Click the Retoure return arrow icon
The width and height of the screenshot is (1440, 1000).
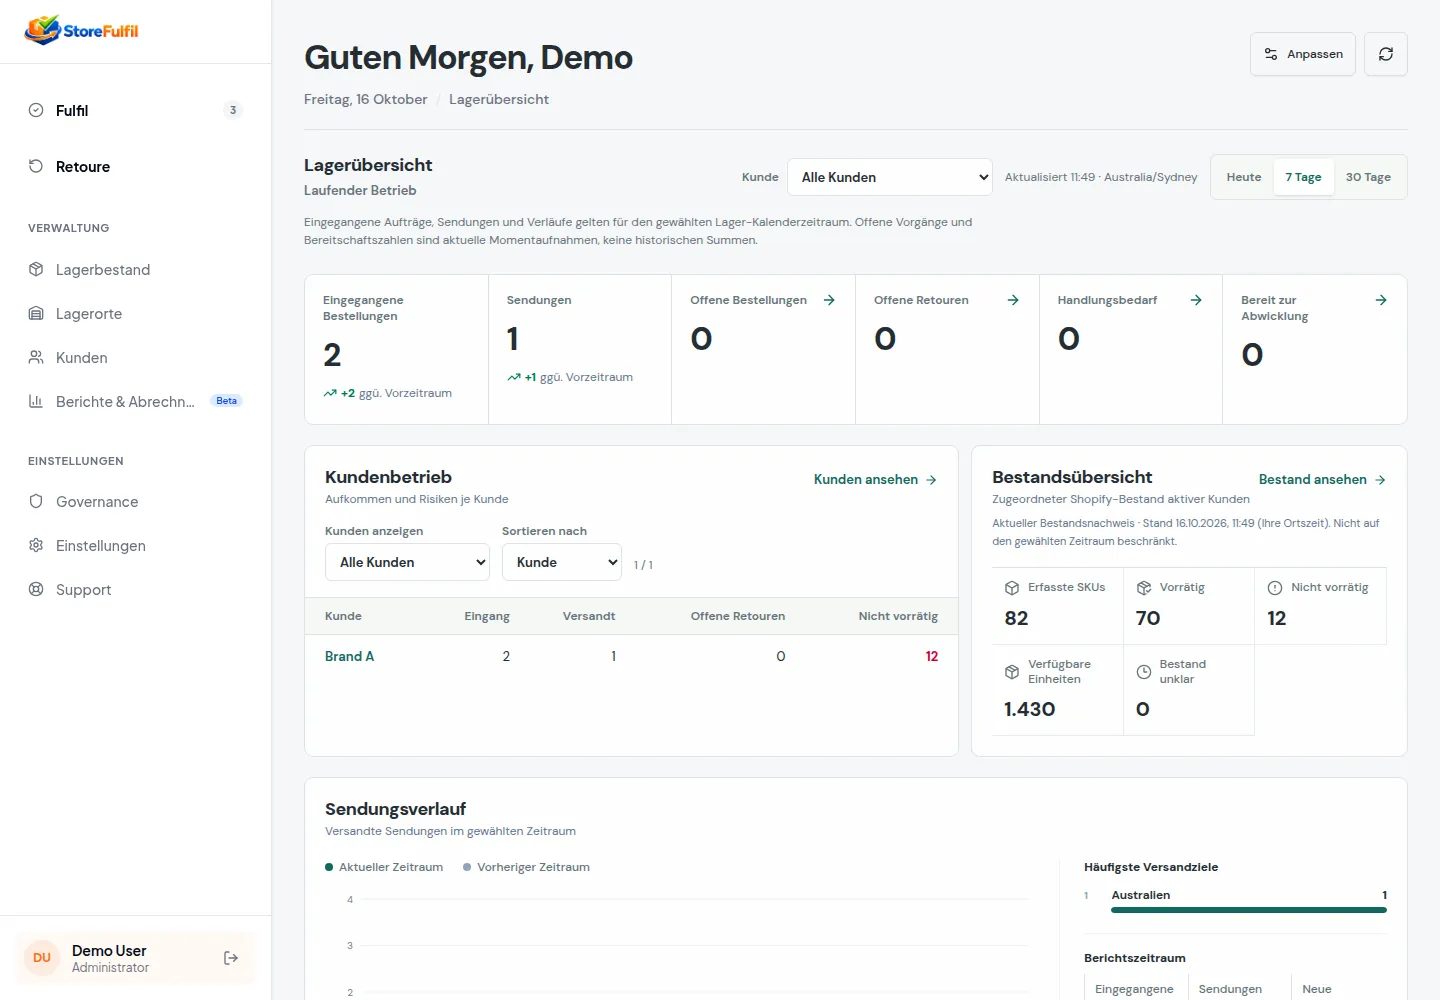click(x=36, y=166)
